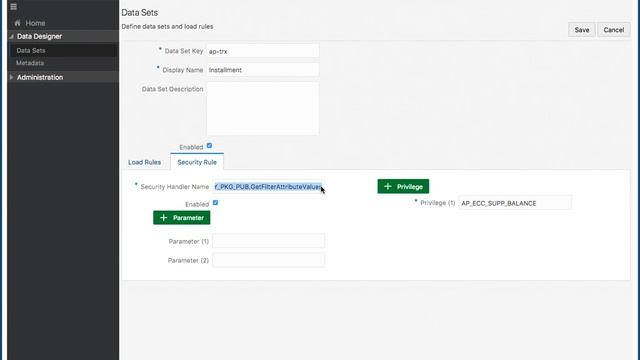Focus the Display Name field

[262, 70]
